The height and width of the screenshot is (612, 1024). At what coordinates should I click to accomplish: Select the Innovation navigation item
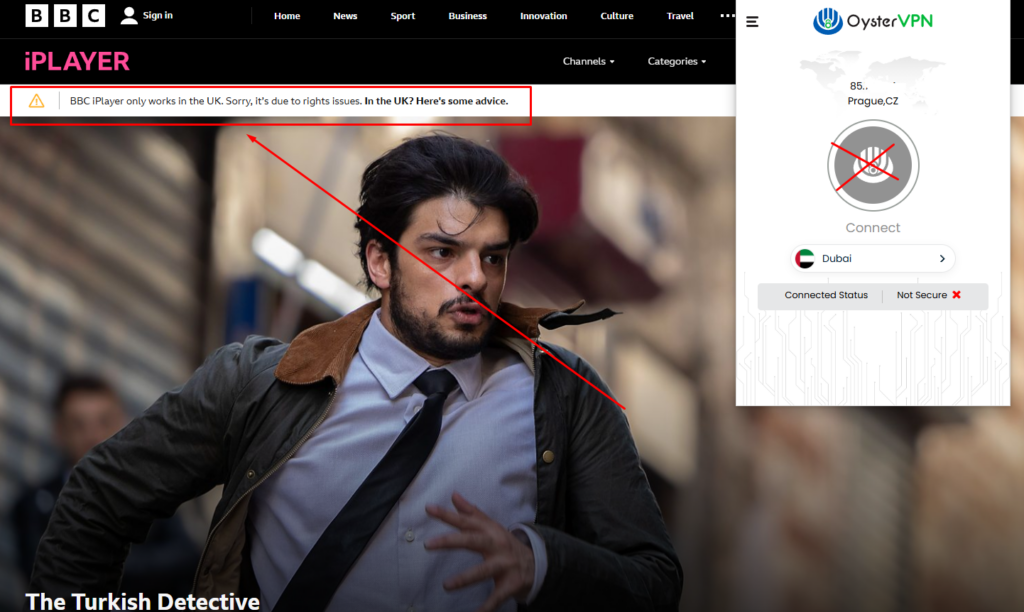[543, 16]
